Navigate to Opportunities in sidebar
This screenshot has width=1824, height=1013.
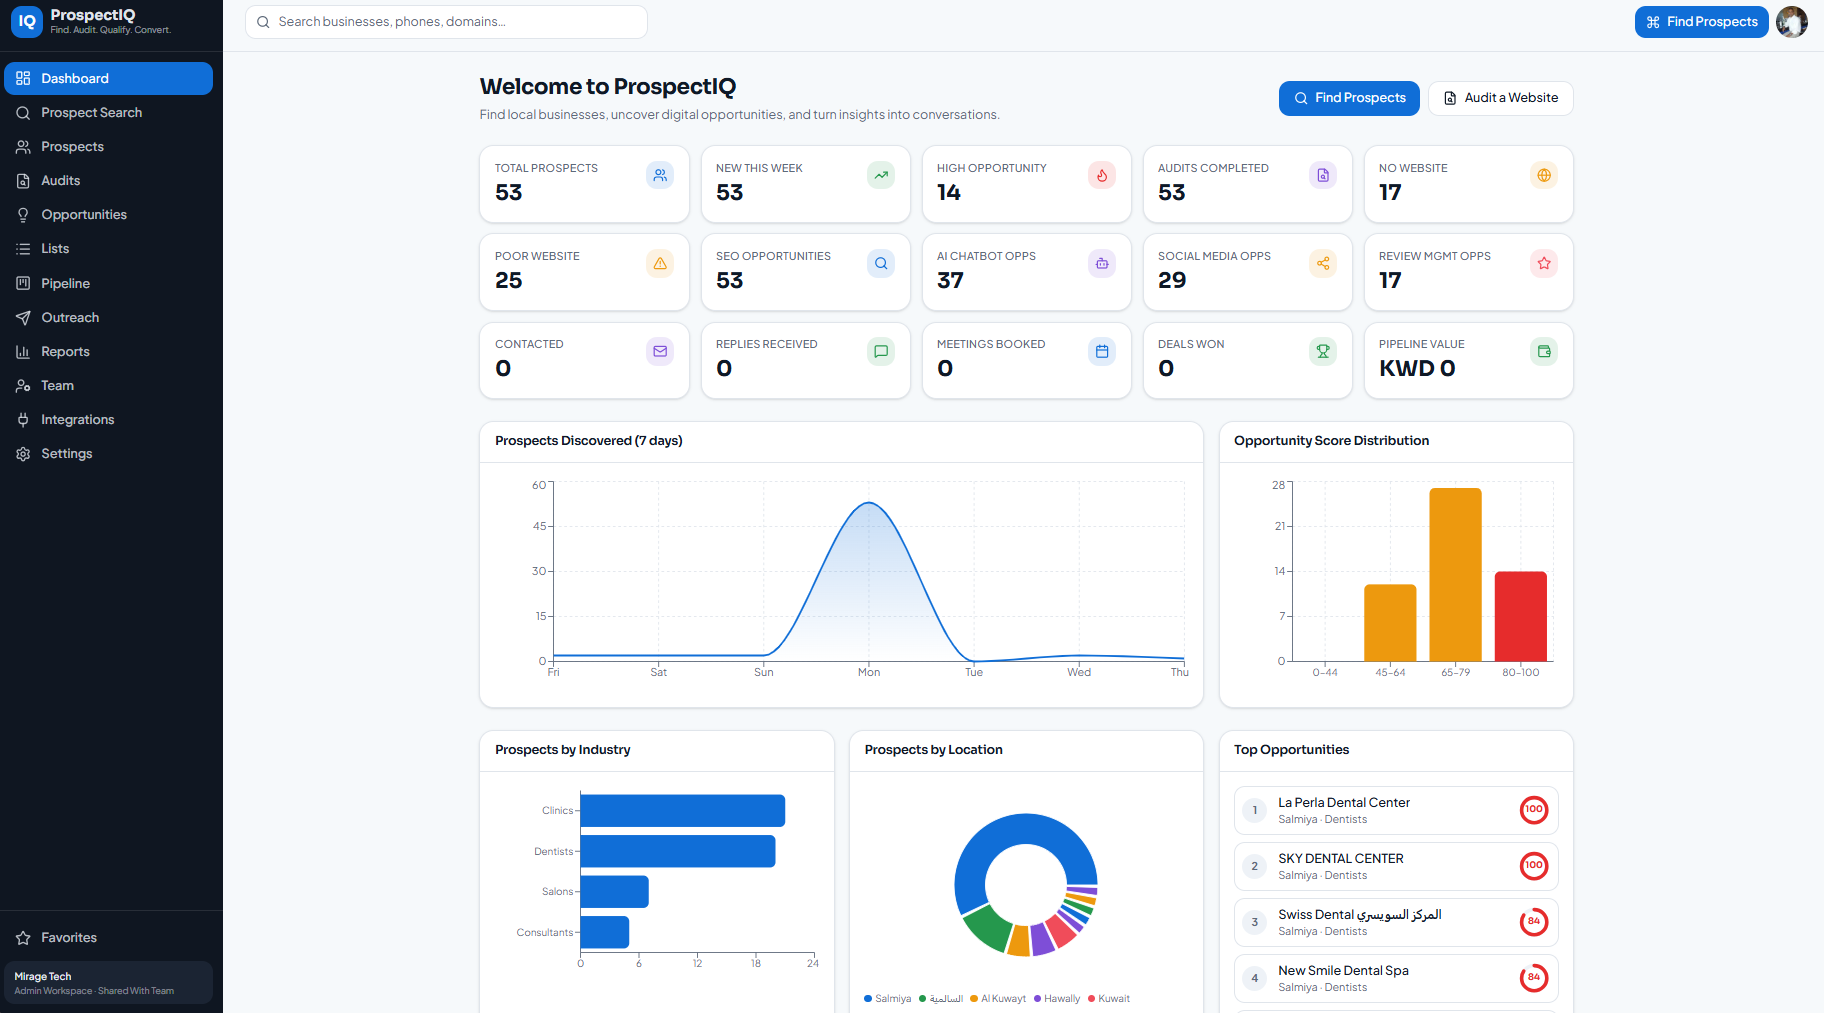coord(108,214)
